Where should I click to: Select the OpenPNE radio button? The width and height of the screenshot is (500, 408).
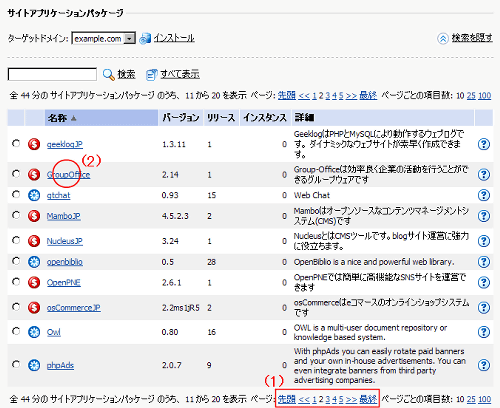coord(16,282)
